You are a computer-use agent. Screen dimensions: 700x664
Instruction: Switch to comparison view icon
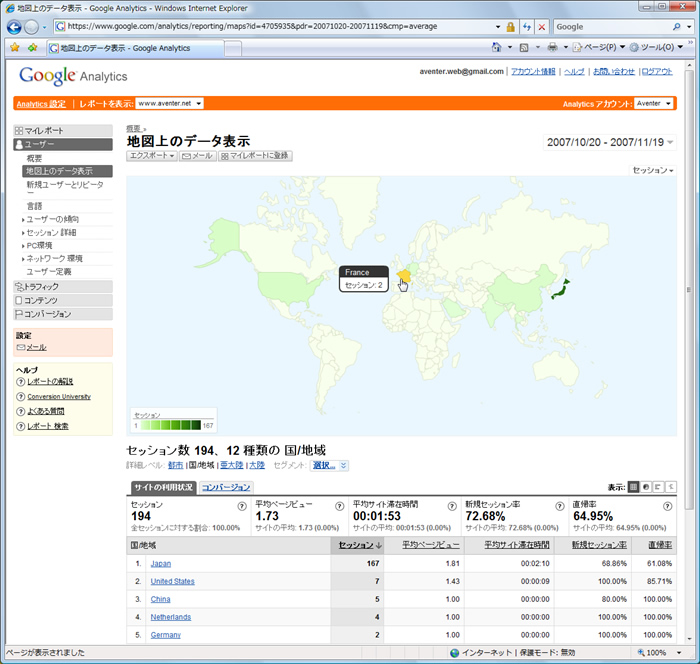point(671,487)
